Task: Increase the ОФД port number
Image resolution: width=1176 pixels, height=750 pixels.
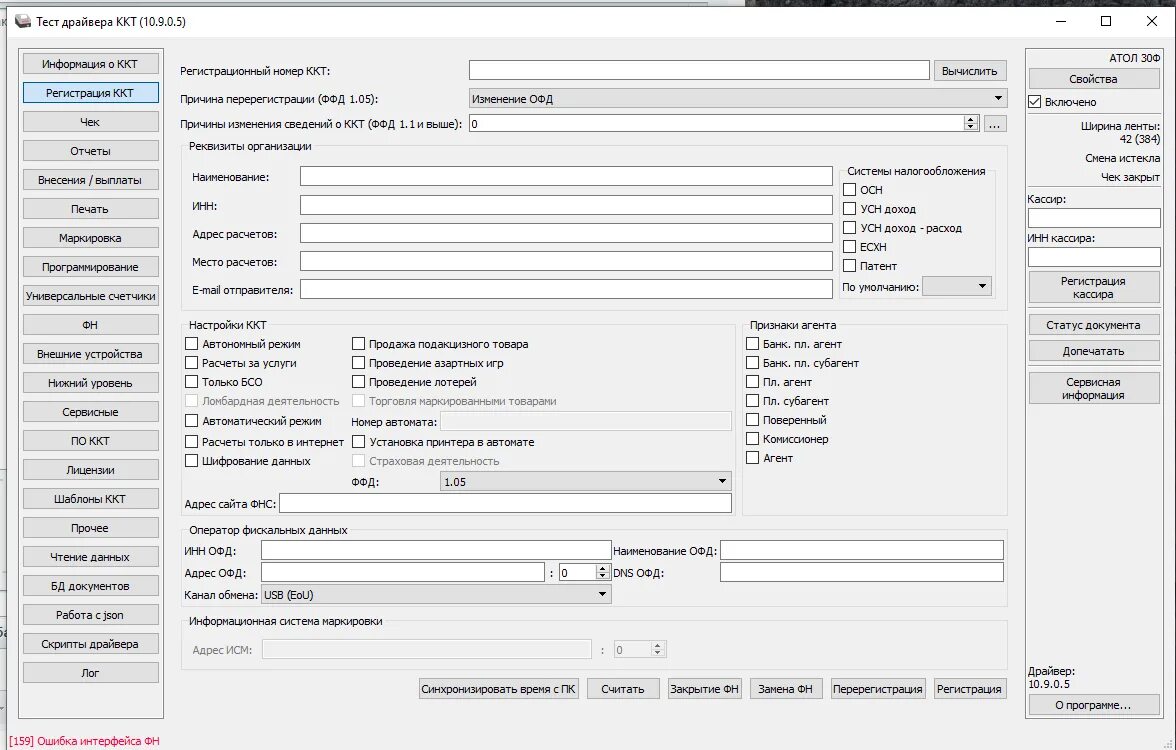Action: click(x=602, y=568)
